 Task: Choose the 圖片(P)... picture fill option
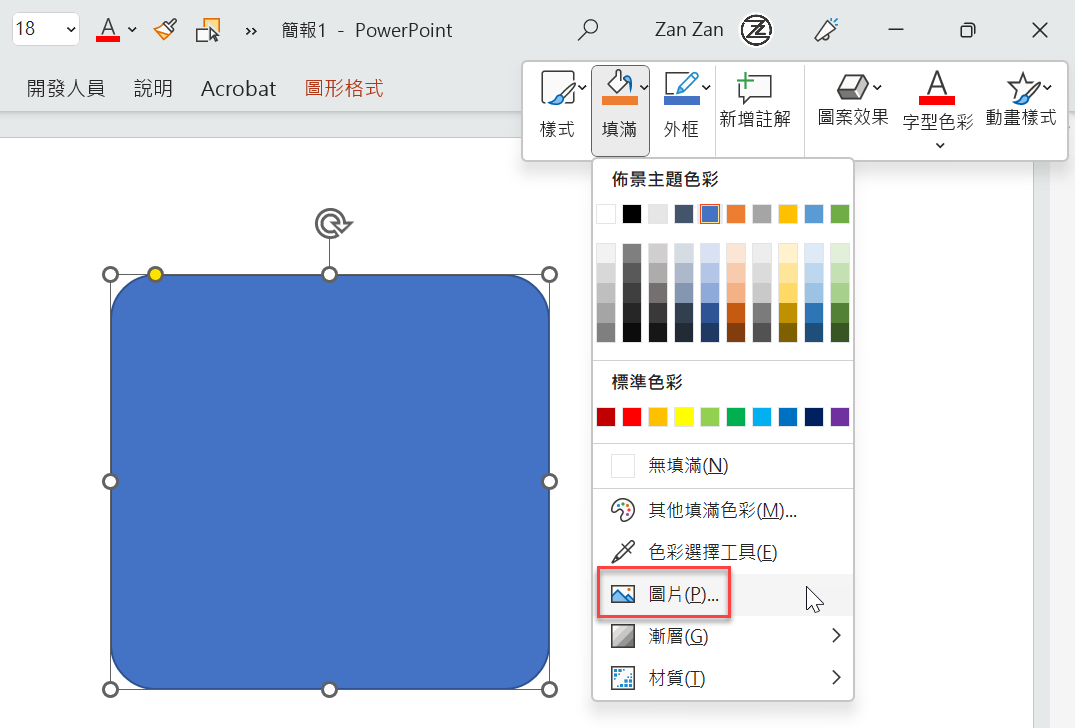point(723,594)
